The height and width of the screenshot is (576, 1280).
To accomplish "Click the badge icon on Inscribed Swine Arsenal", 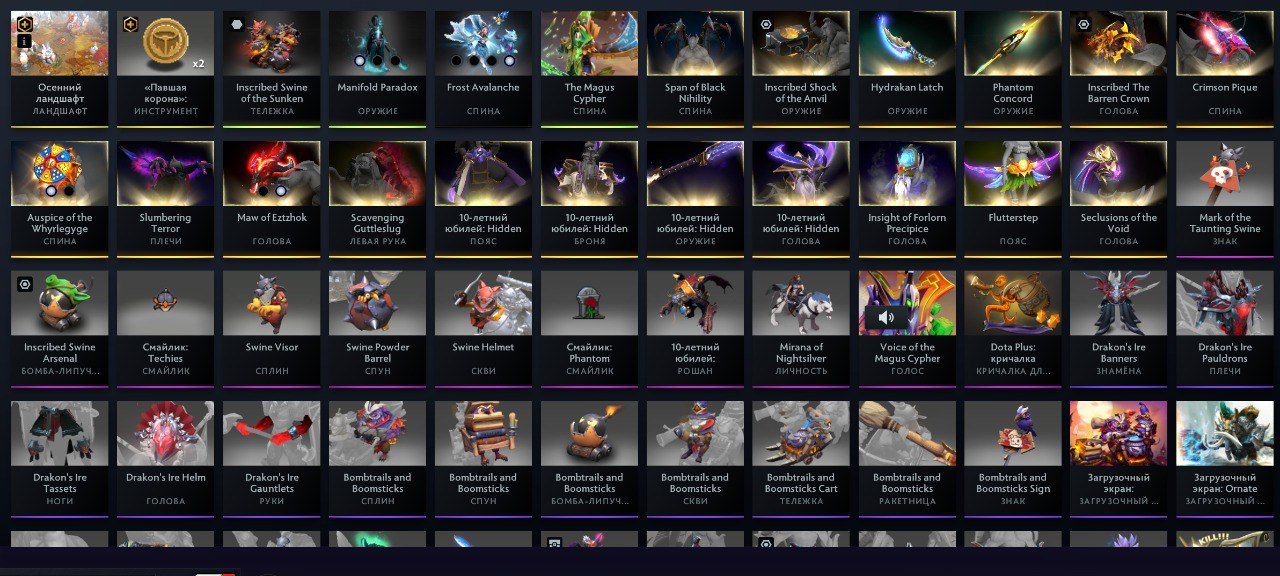I will [x=25, y=285].
